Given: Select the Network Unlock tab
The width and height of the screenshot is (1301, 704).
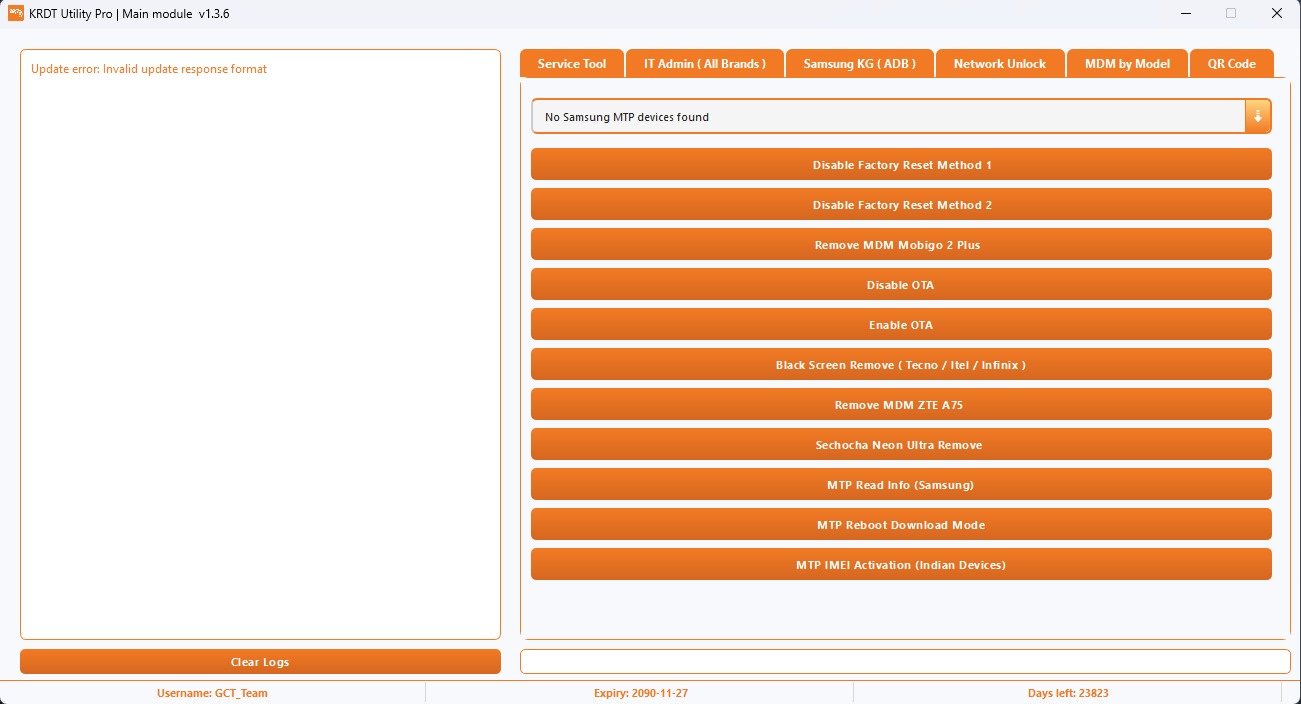Looking at the screenshot, I should click(x=999, y=63).
